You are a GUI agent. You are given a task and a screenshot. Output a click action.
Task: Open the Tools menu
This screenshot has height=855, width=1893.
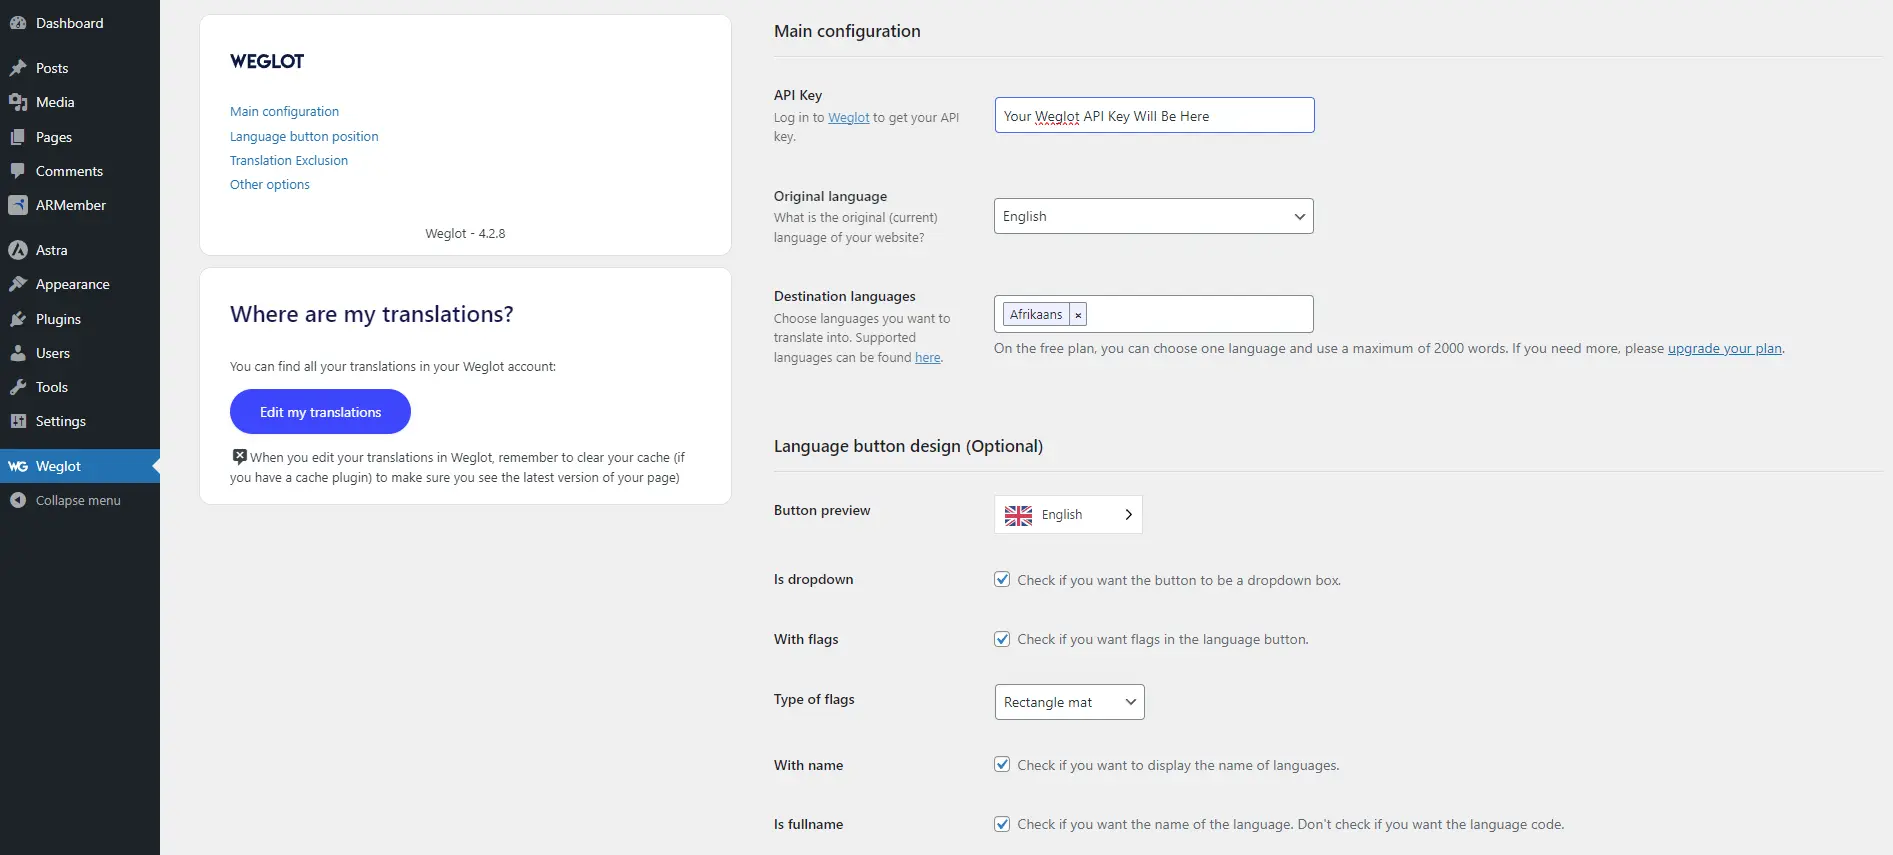click(x=80, y=387)
